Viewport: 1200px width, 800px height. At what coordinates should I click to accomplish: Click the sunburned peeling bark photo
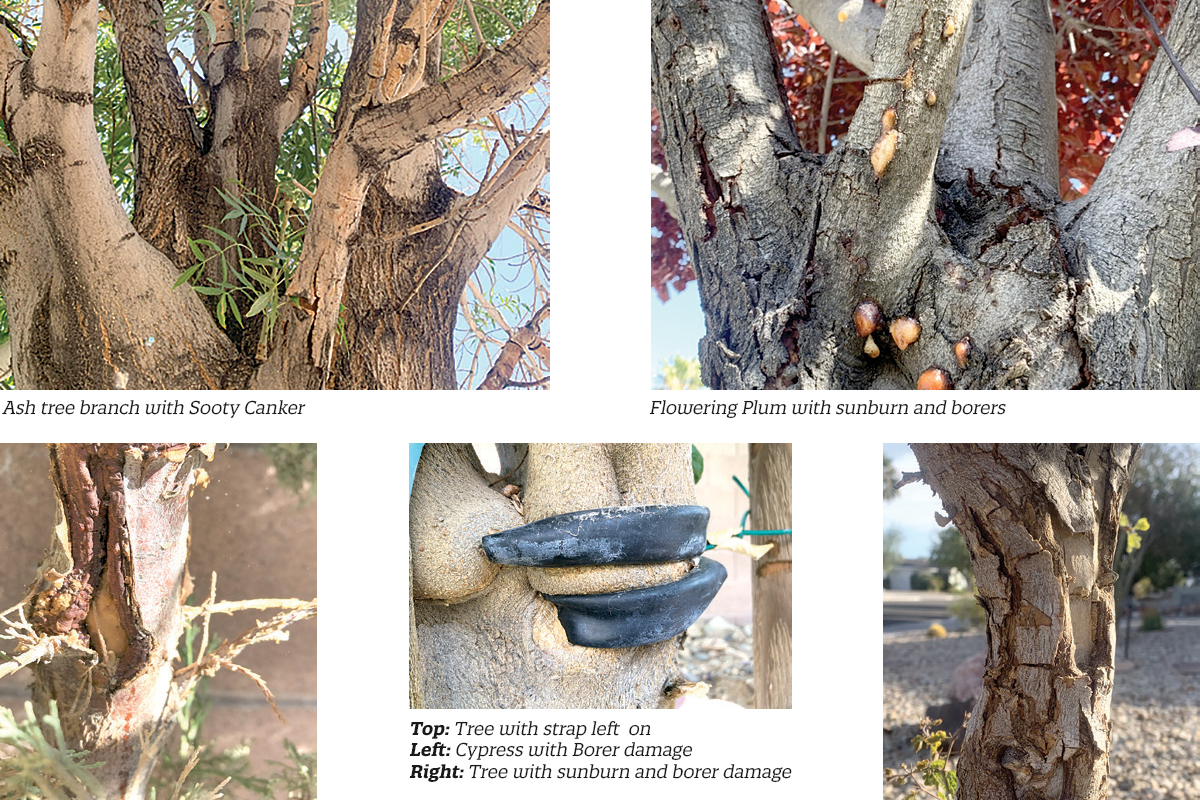tap(1041, 621)
